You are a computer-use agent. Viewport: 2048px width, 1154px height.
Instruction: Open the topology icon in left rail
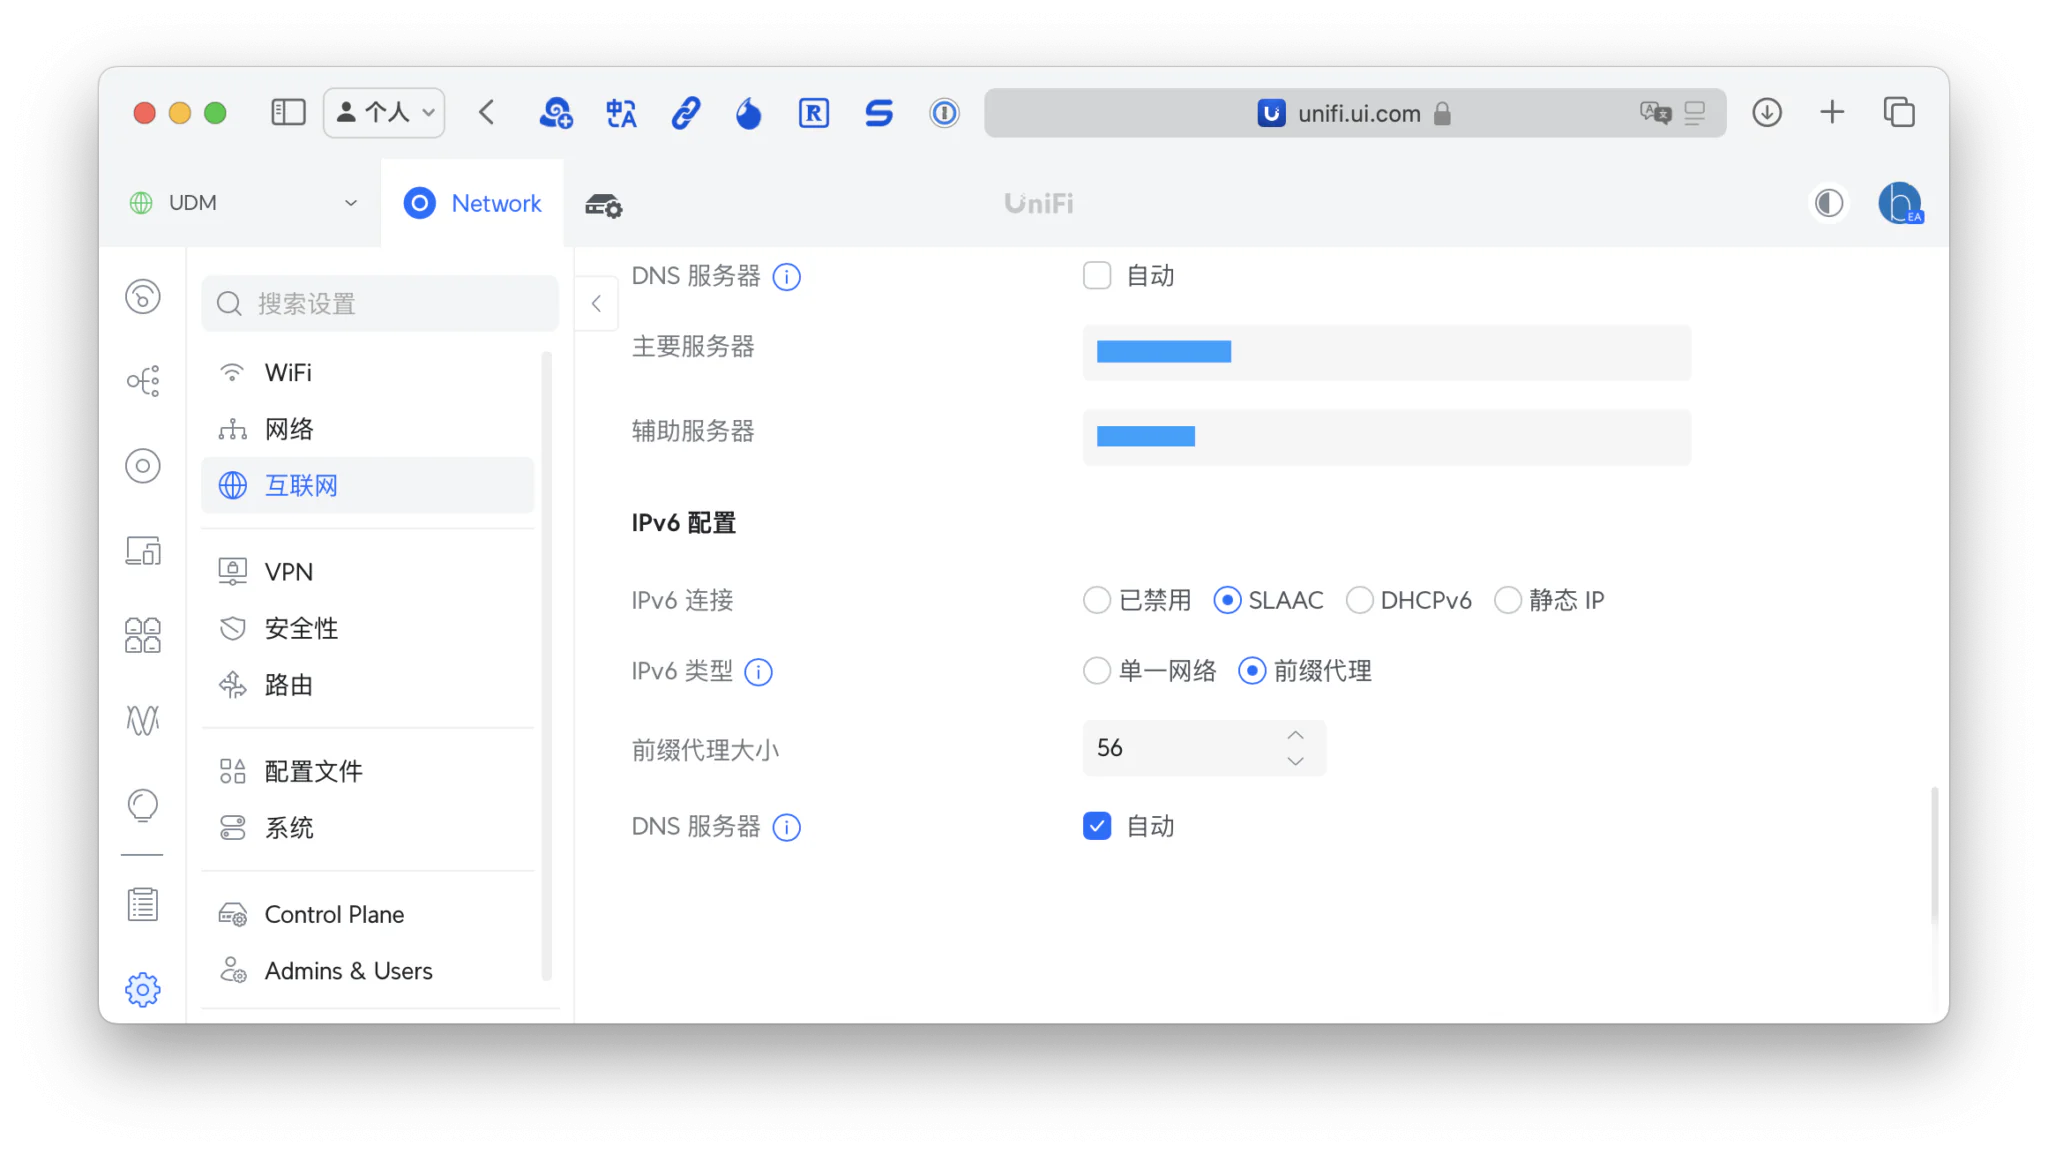(143, 381)
